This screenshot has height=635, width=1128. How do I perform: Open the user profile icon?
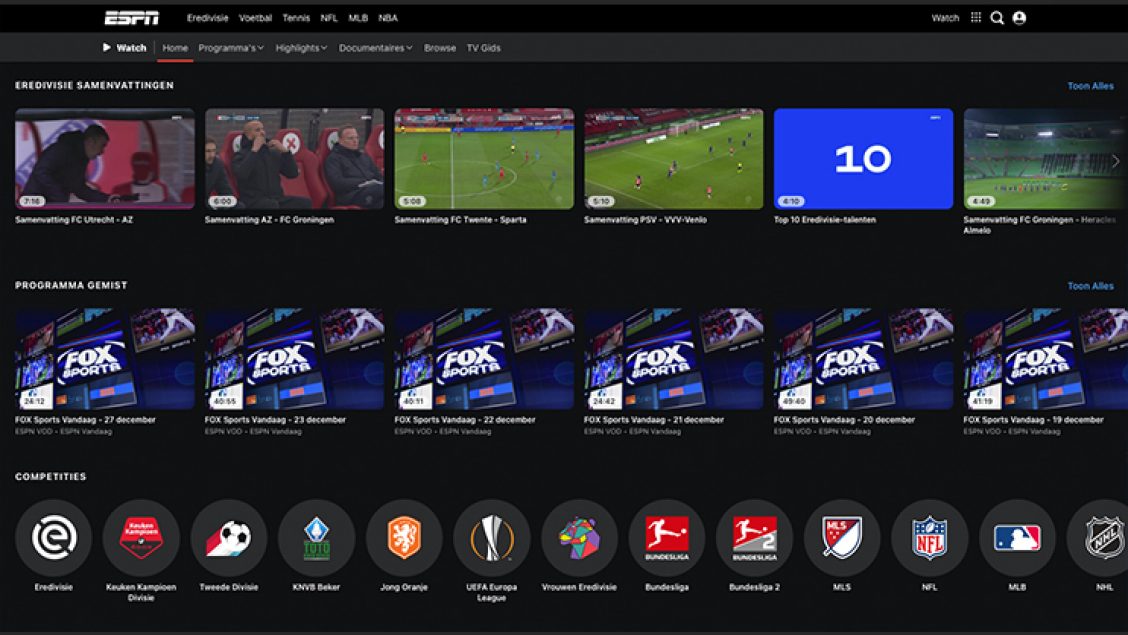1018,17
